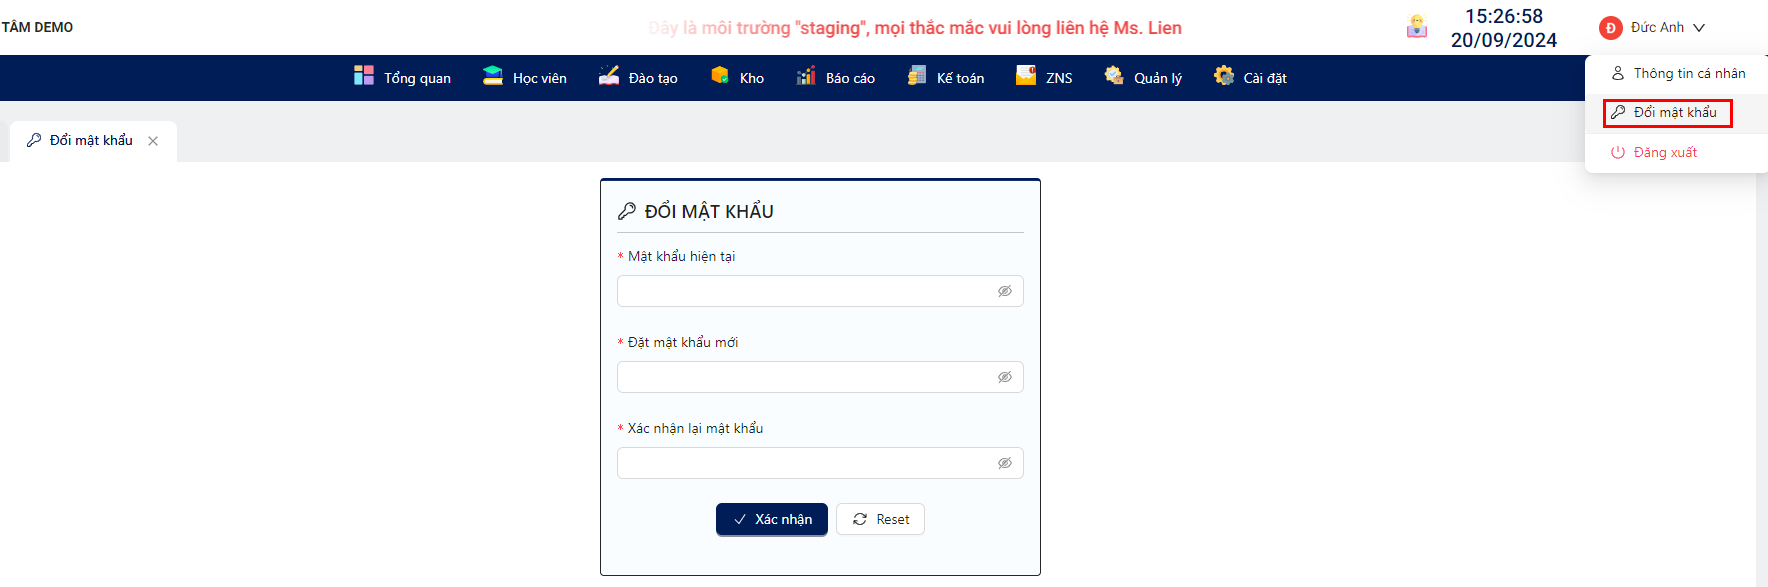
Task: Click the Reset button
Action: tap(880, 519)
